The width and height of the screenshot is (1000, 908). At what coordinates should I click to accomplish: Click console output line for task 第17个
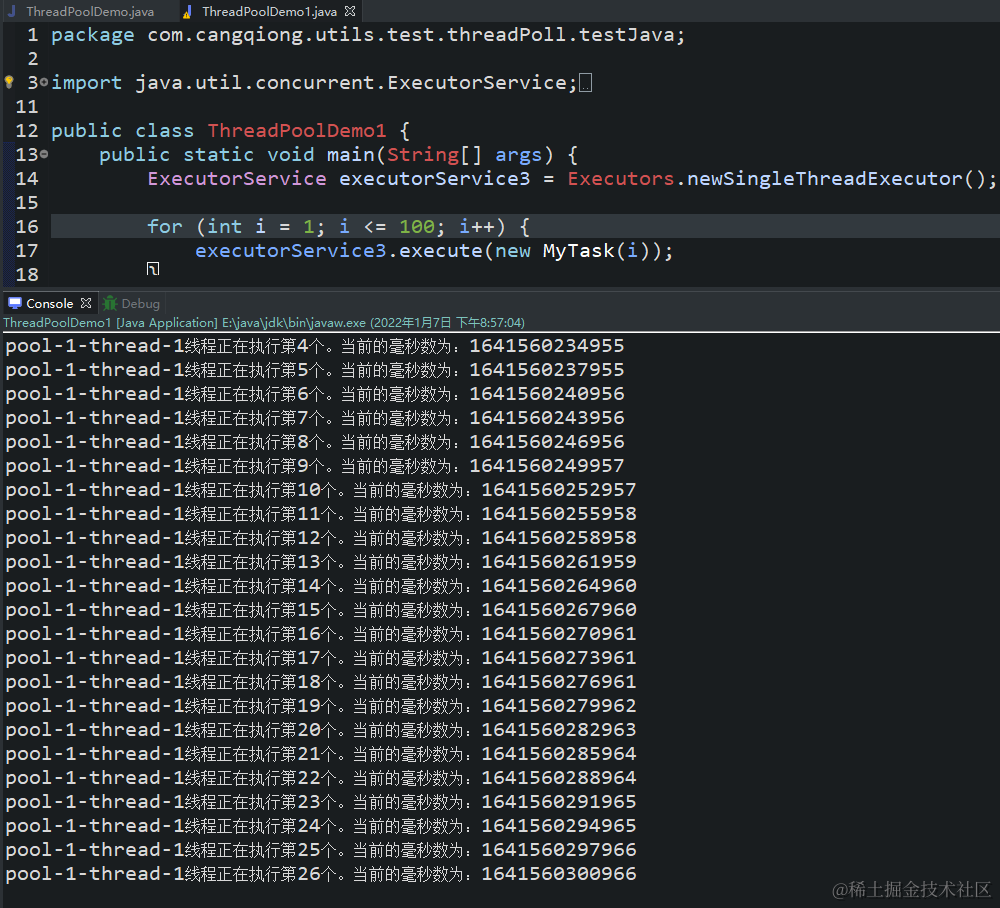(321, 659)
